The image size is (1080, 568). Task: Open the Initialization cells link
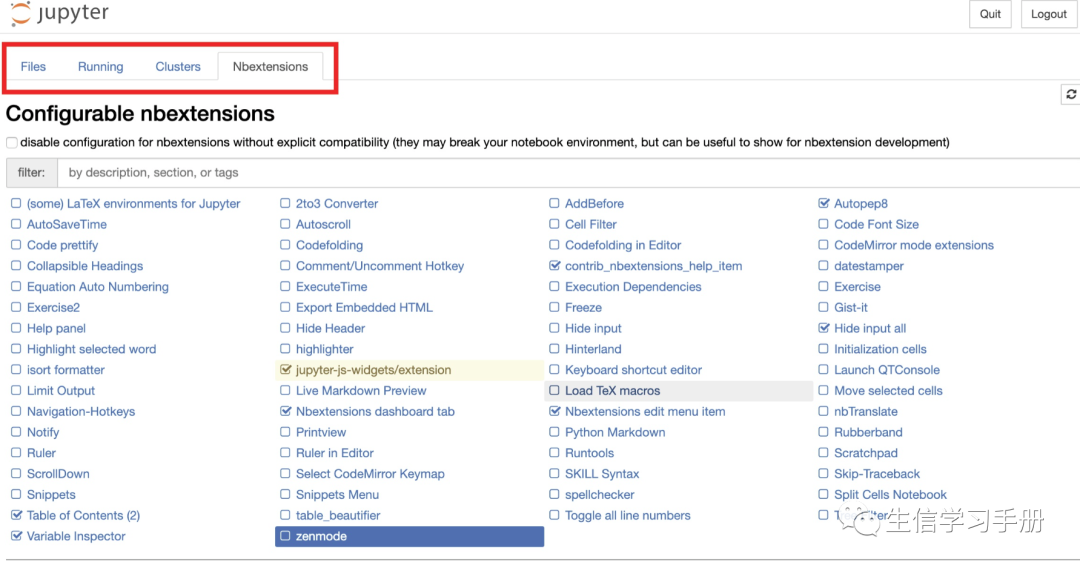point(880,349)
